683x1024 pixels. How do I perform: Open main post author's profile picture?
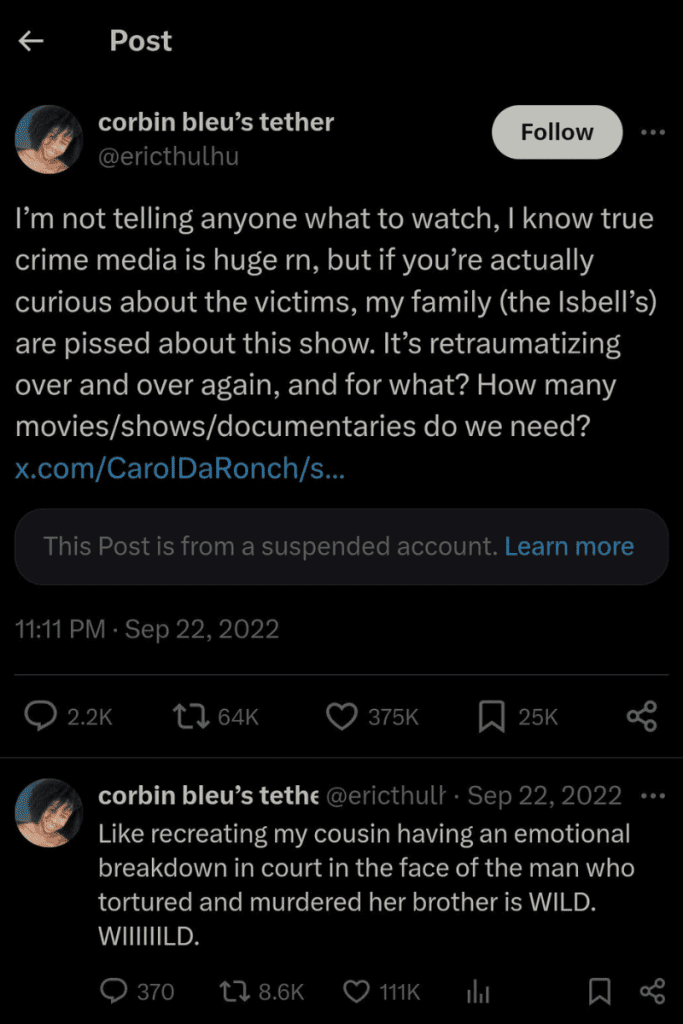tap(49, 139)
